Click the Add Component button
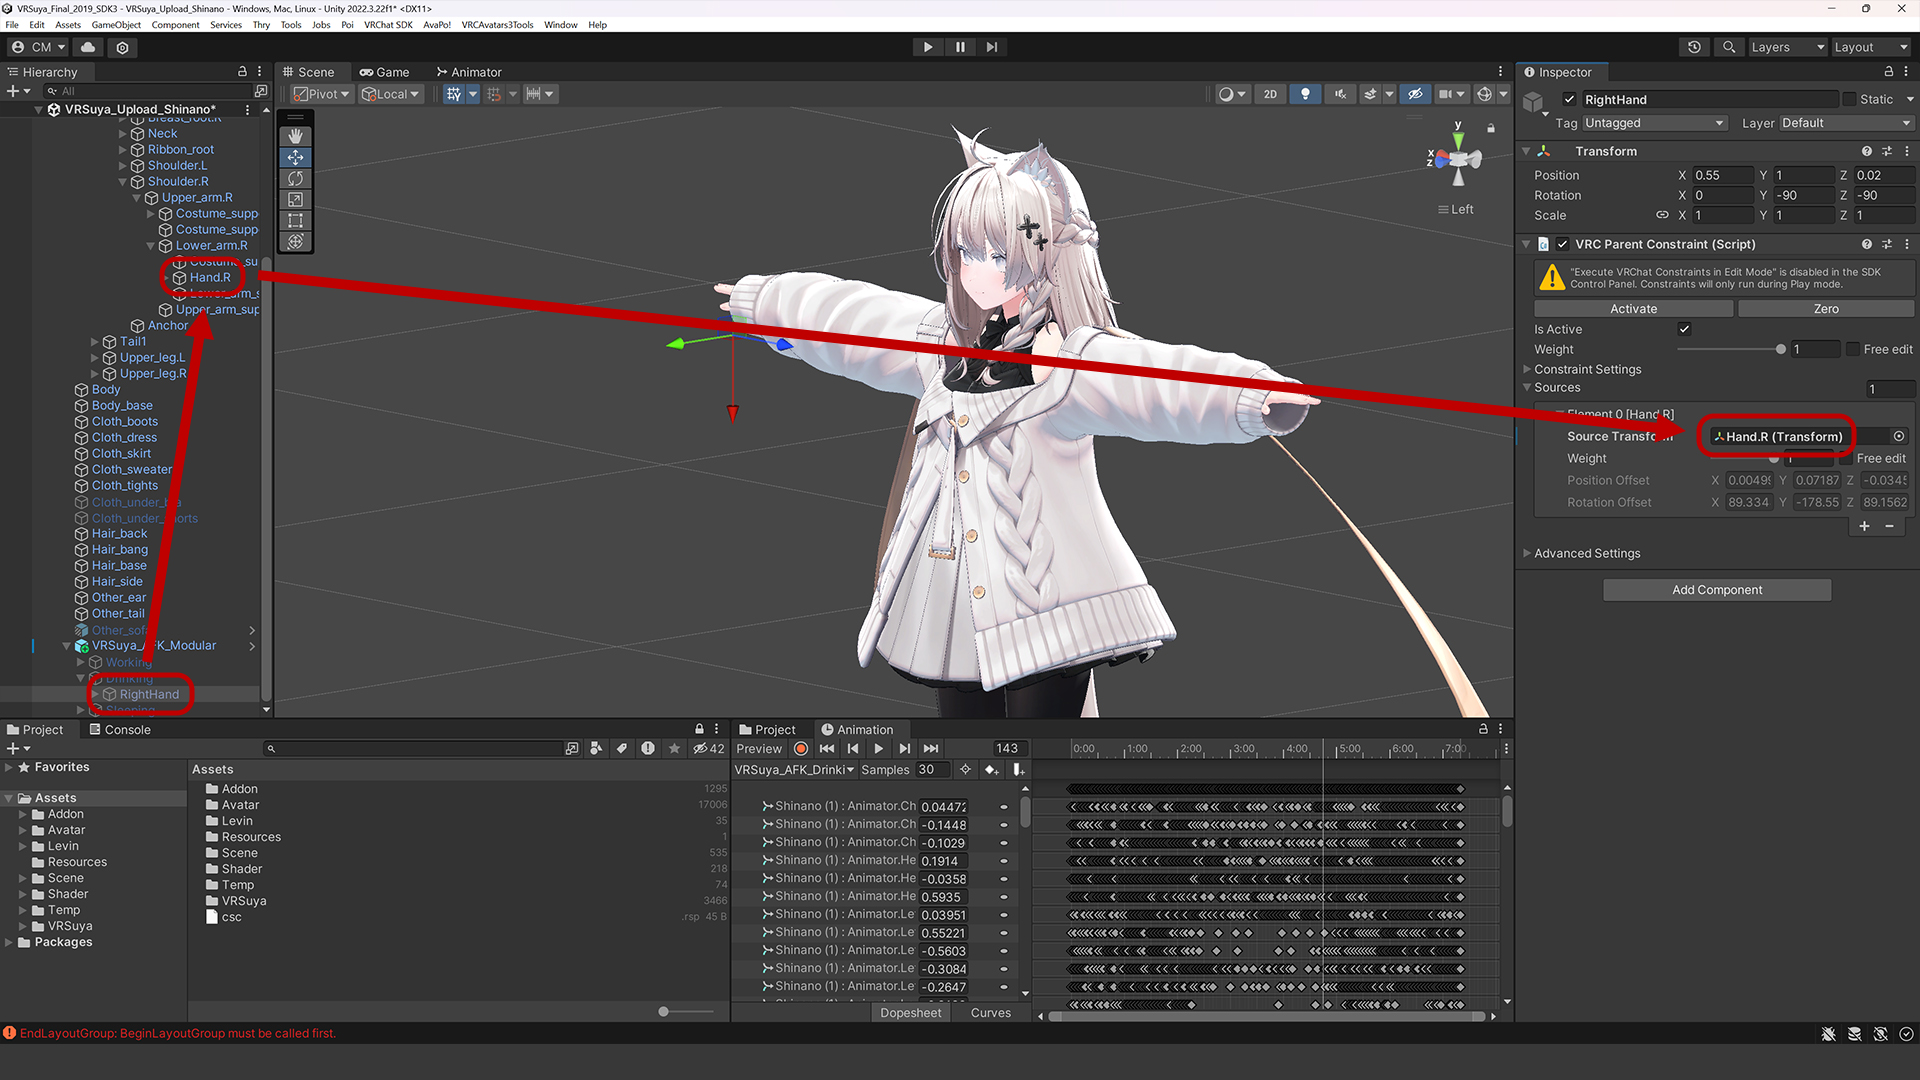Image resolution: width=1920 pixels, height=1080 pixels. pyautogui.click(x=1717, y=590)
